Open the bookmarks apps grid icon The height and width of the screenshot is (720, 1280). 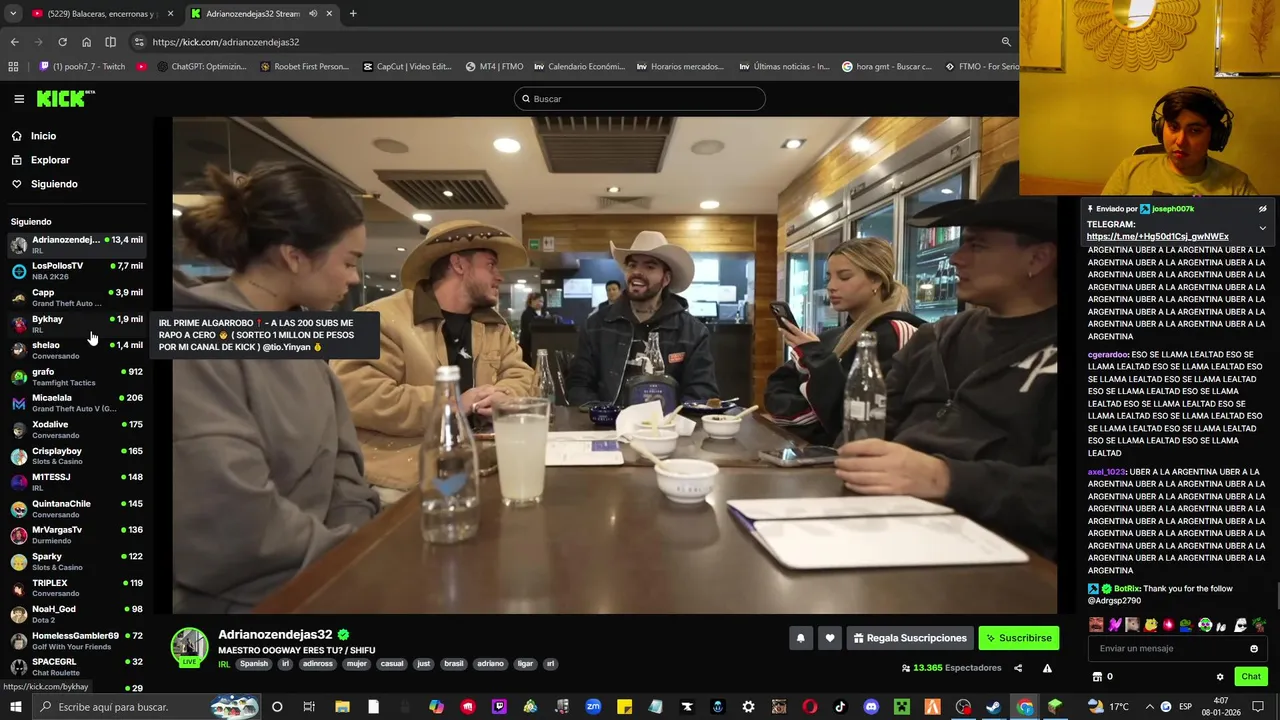click(13, 67)
